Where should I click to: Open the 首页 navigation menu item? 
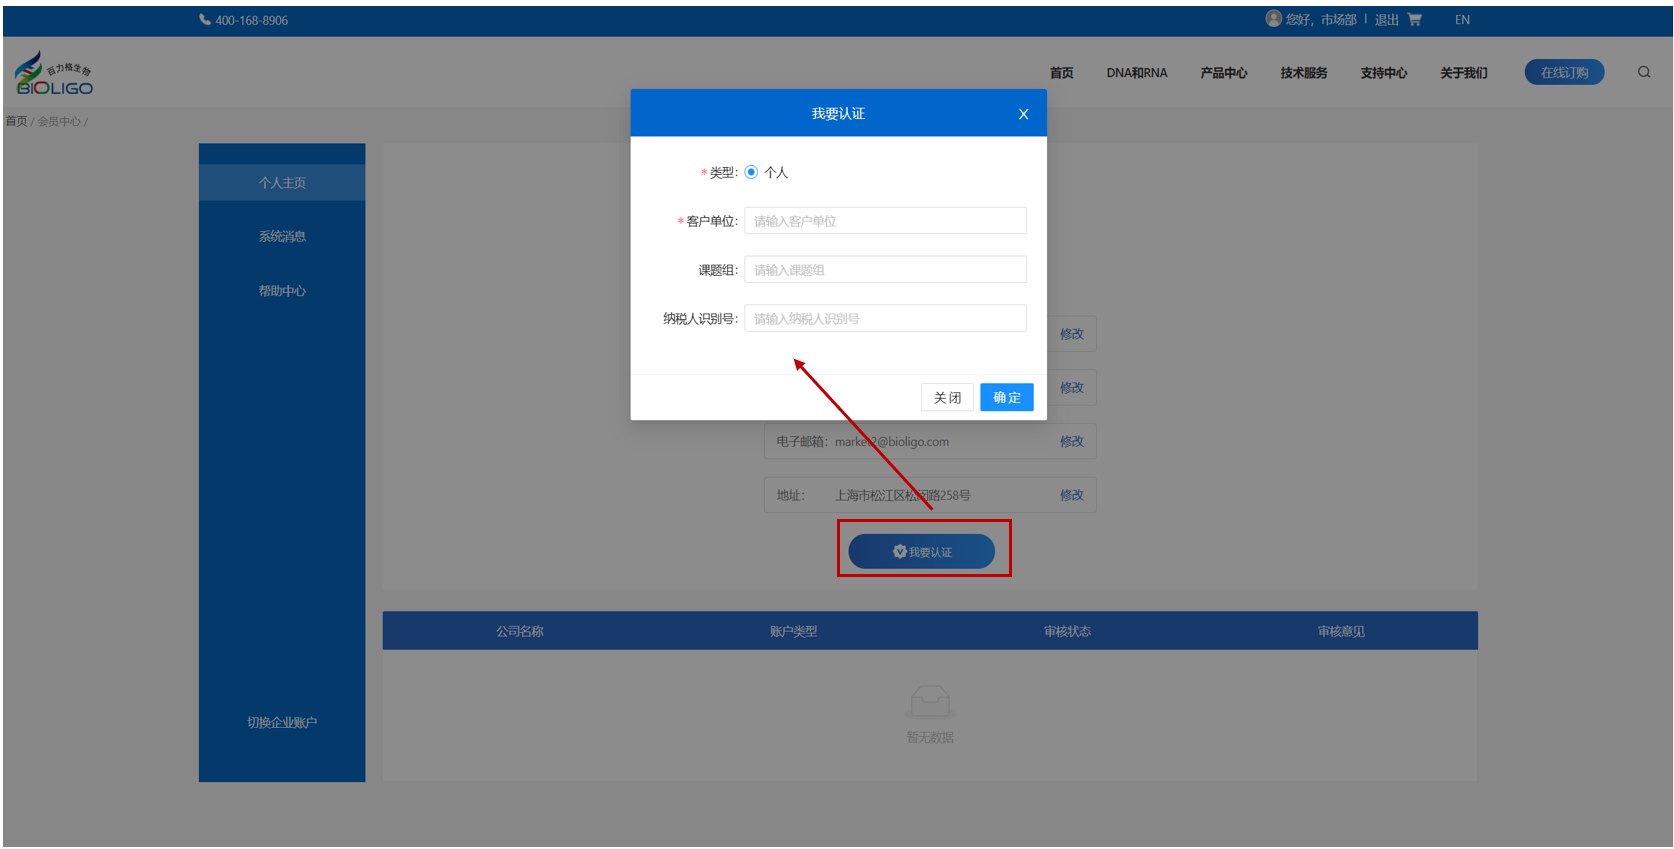pyautogui.click(x=1062, y=73)
